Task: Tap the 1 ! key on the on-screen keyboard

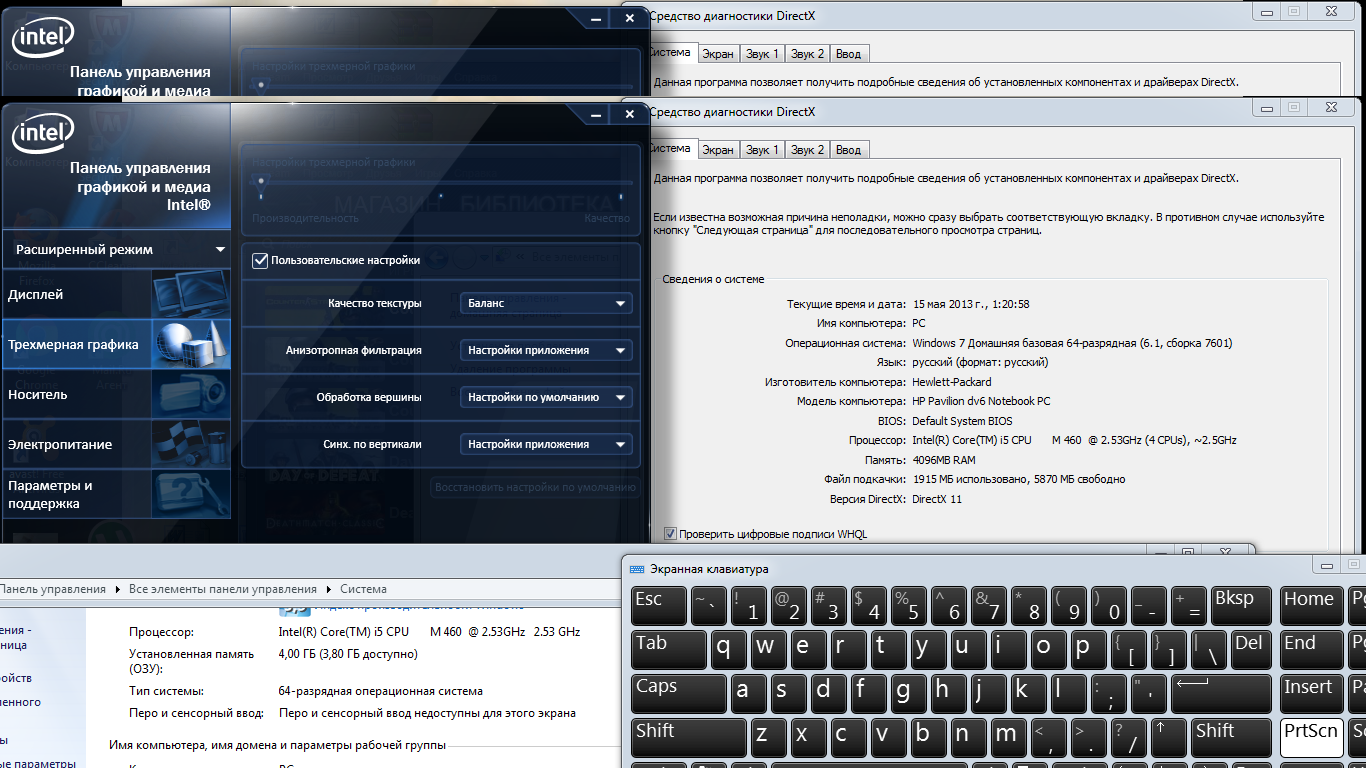Action: click(749, 605)
